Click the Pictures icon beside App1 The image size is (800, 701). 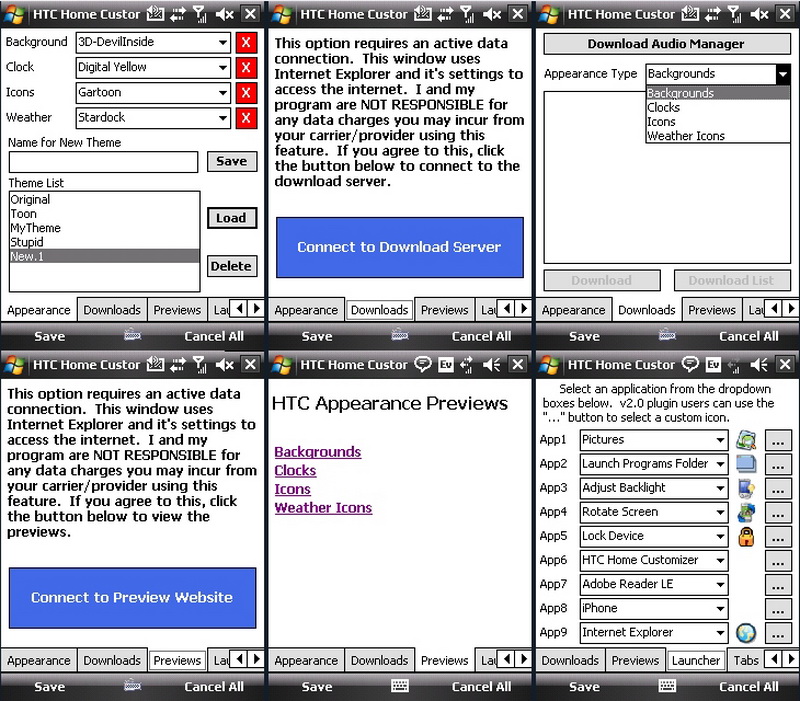[746, 440]
